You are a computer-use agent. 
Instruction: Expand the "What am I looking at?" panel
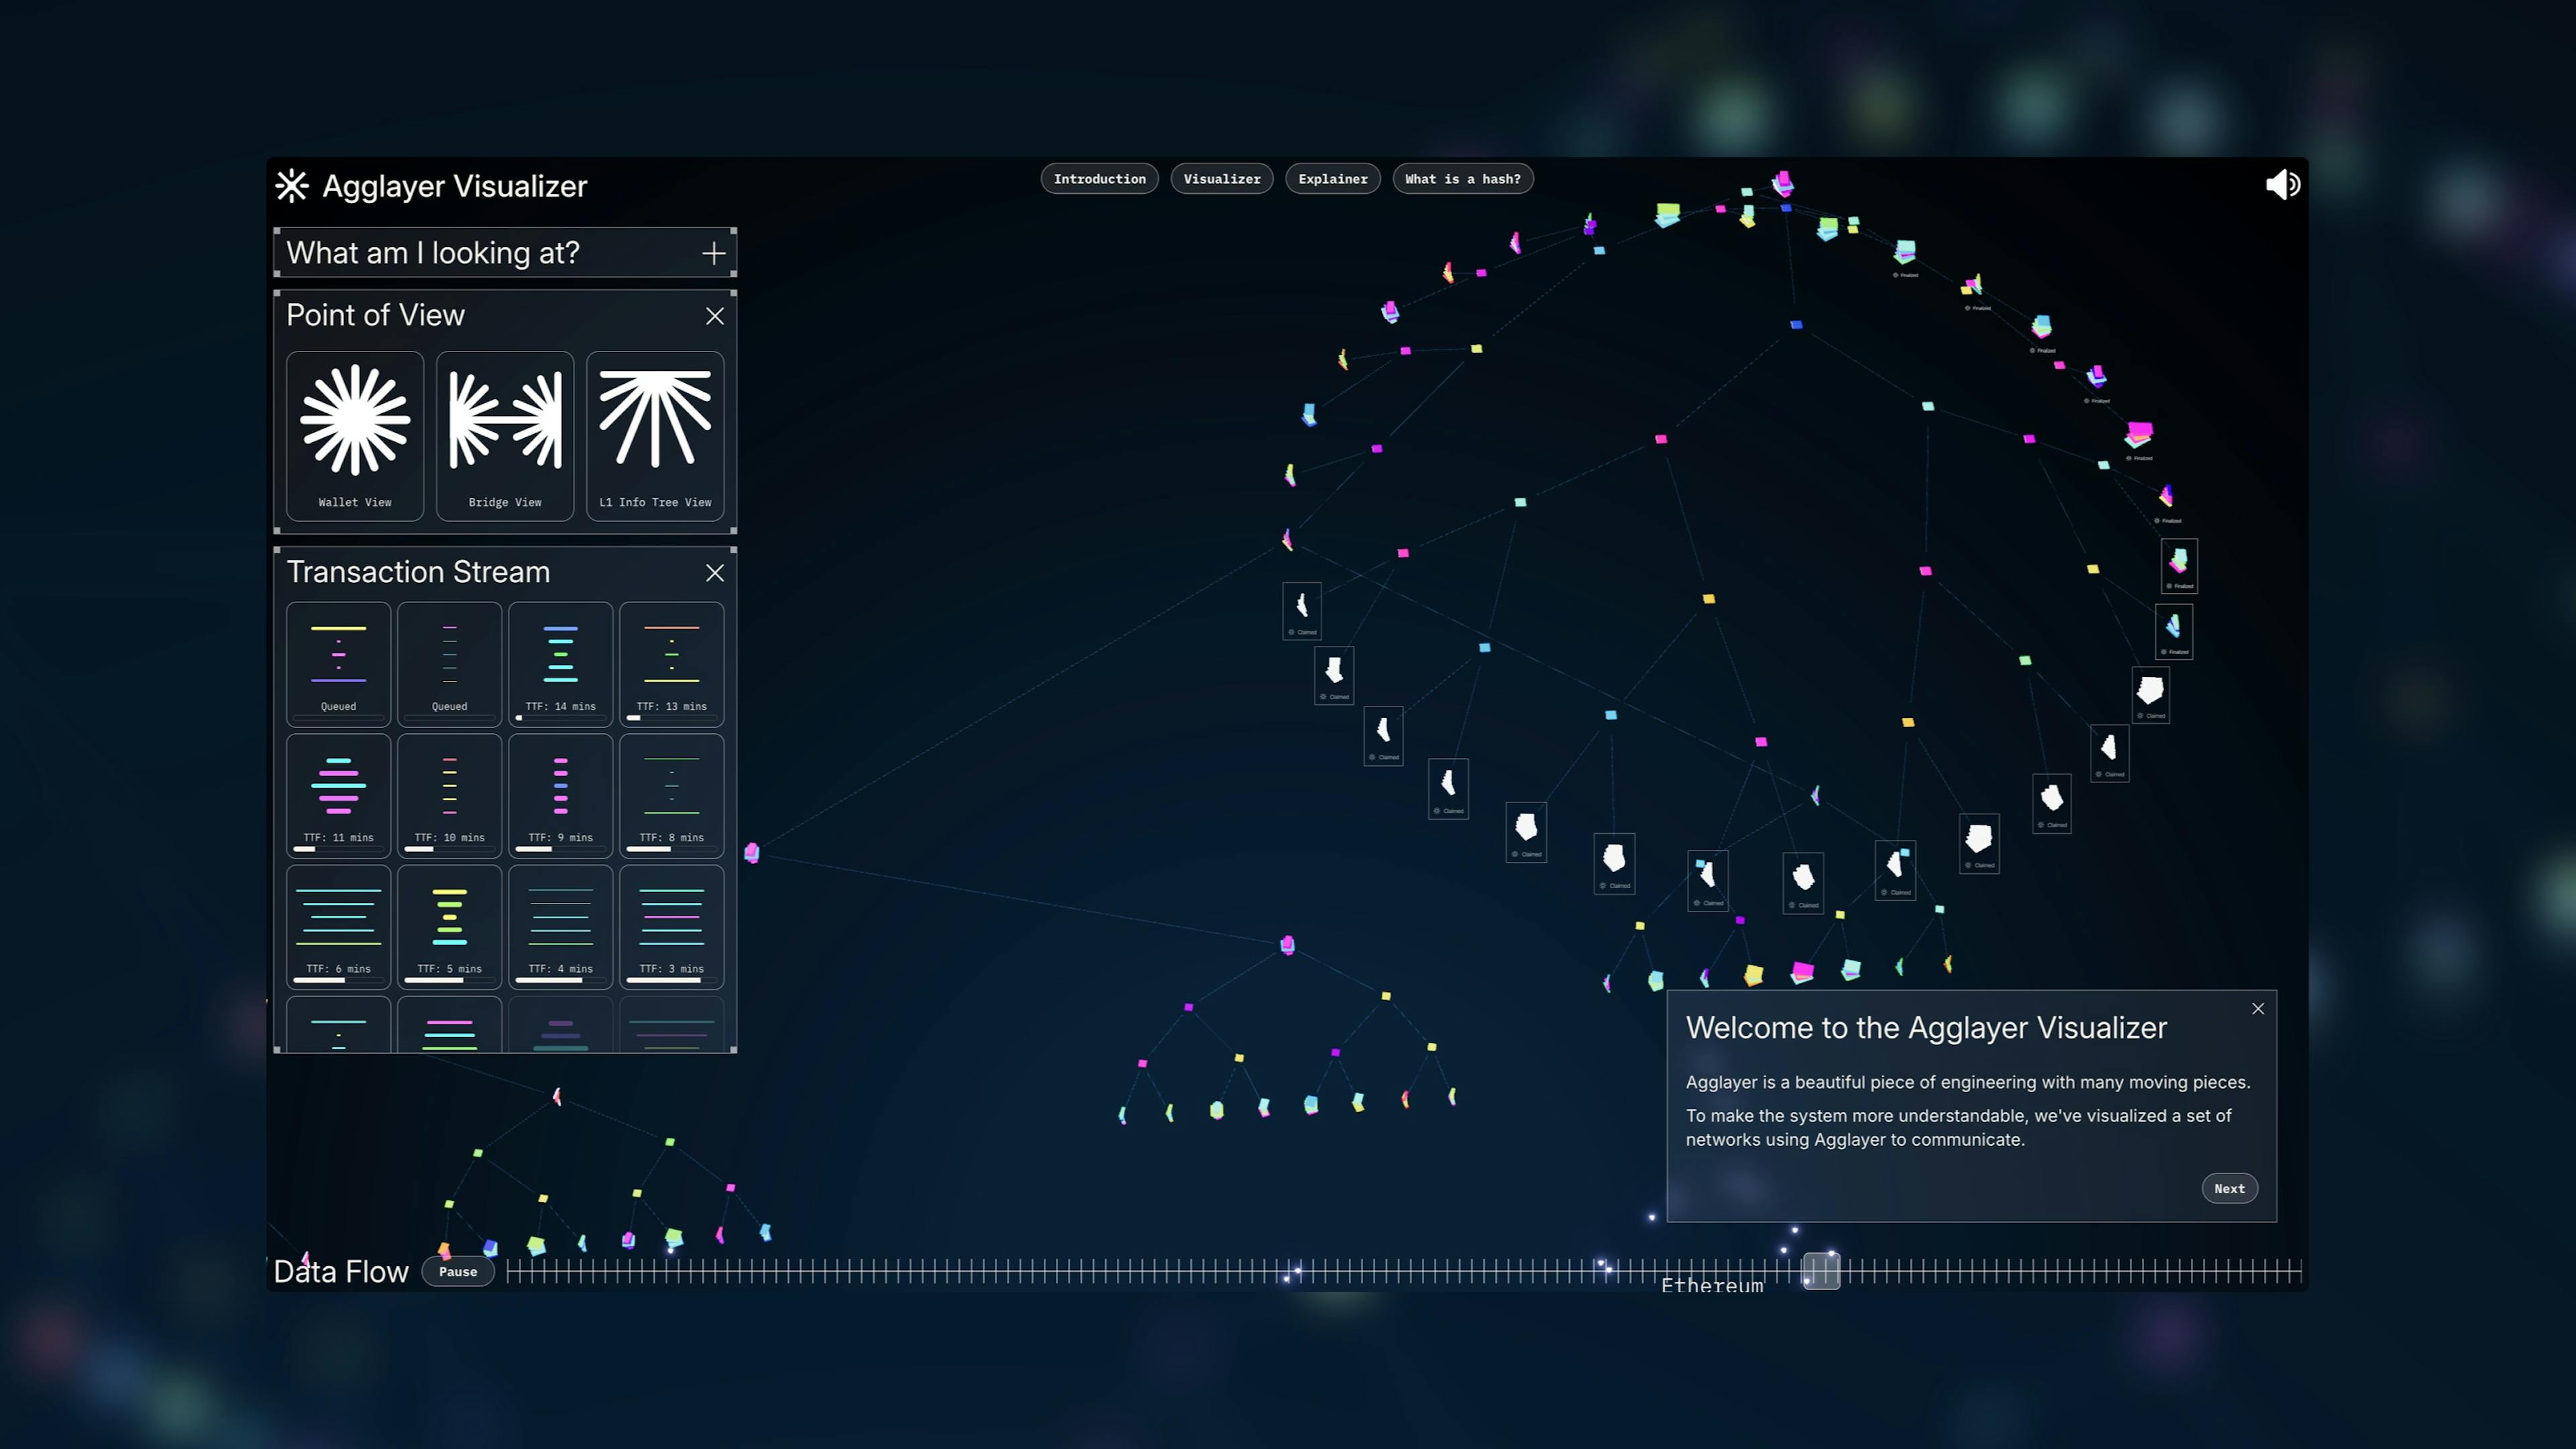[x=713, y=254]
